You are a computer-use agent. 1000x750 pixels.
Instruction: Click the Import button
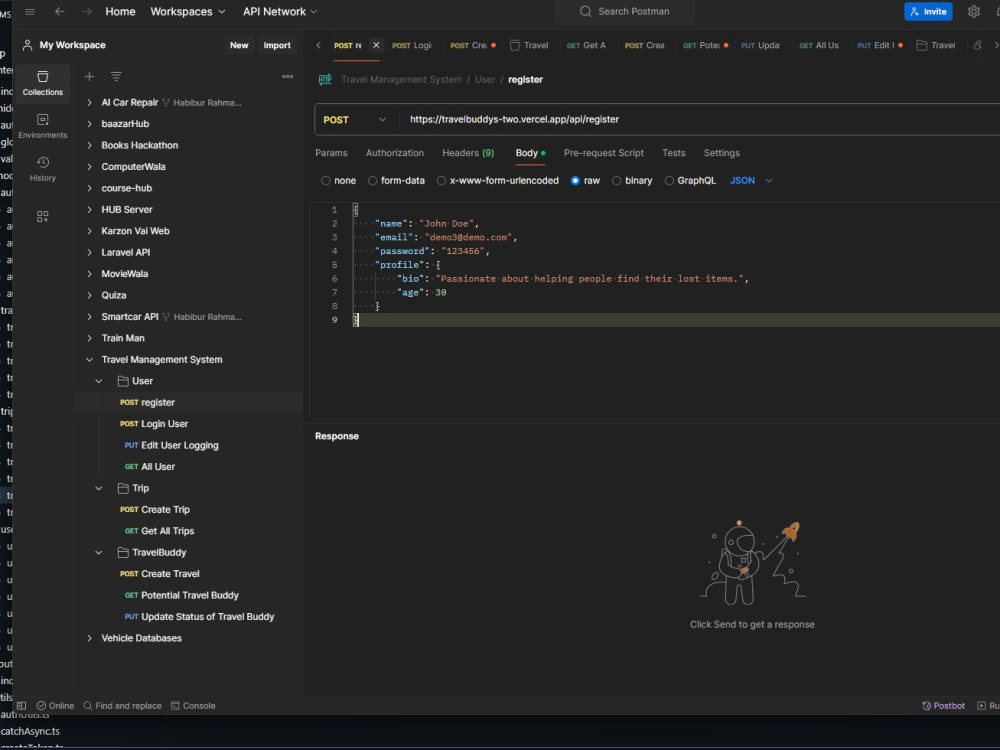tap(277, 45)
